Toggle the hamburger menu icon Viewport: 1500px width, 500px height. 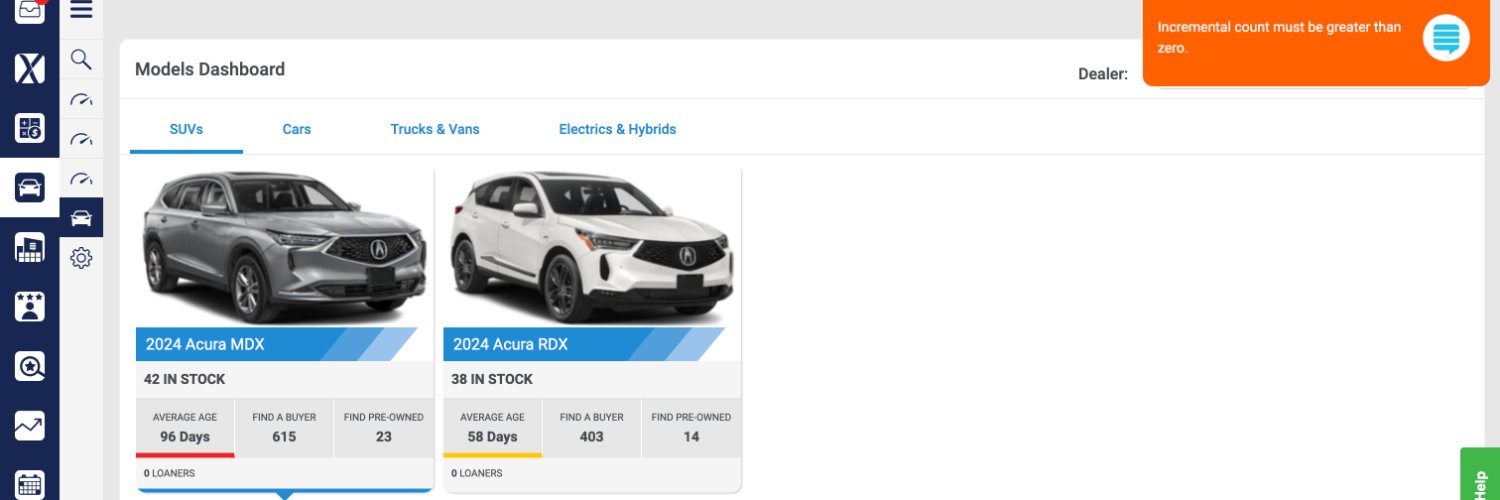tap(81, 10)
